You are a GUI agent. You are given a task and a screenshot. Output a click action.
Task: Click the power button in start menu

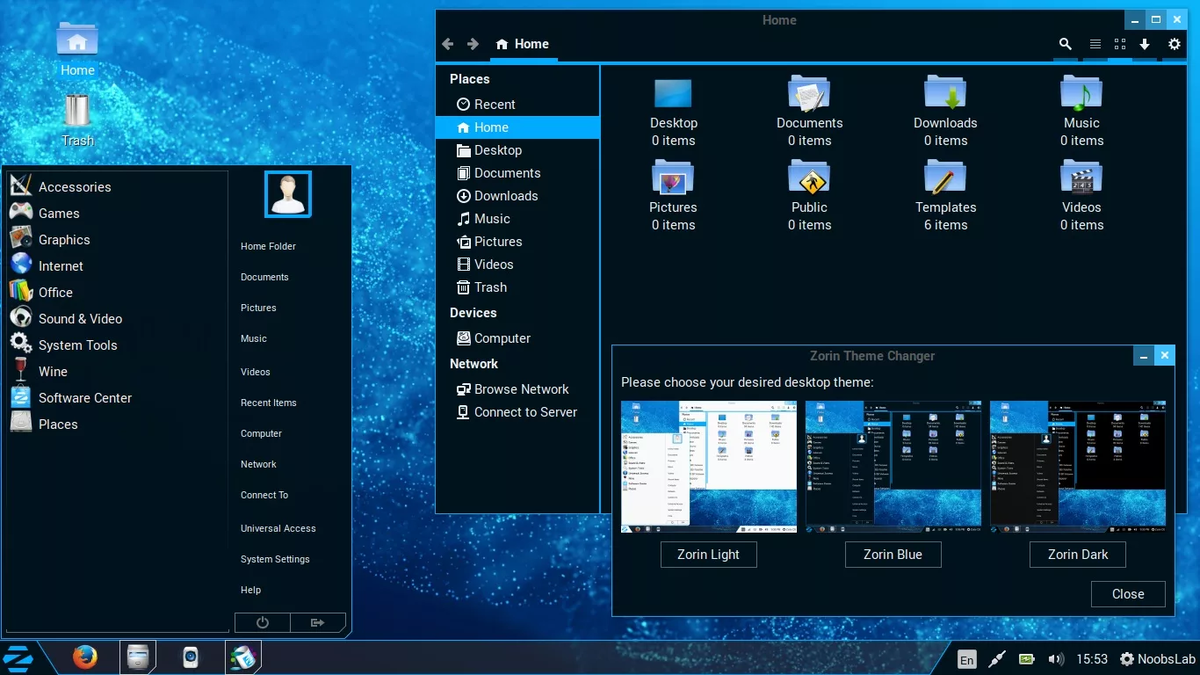[262, 622]
